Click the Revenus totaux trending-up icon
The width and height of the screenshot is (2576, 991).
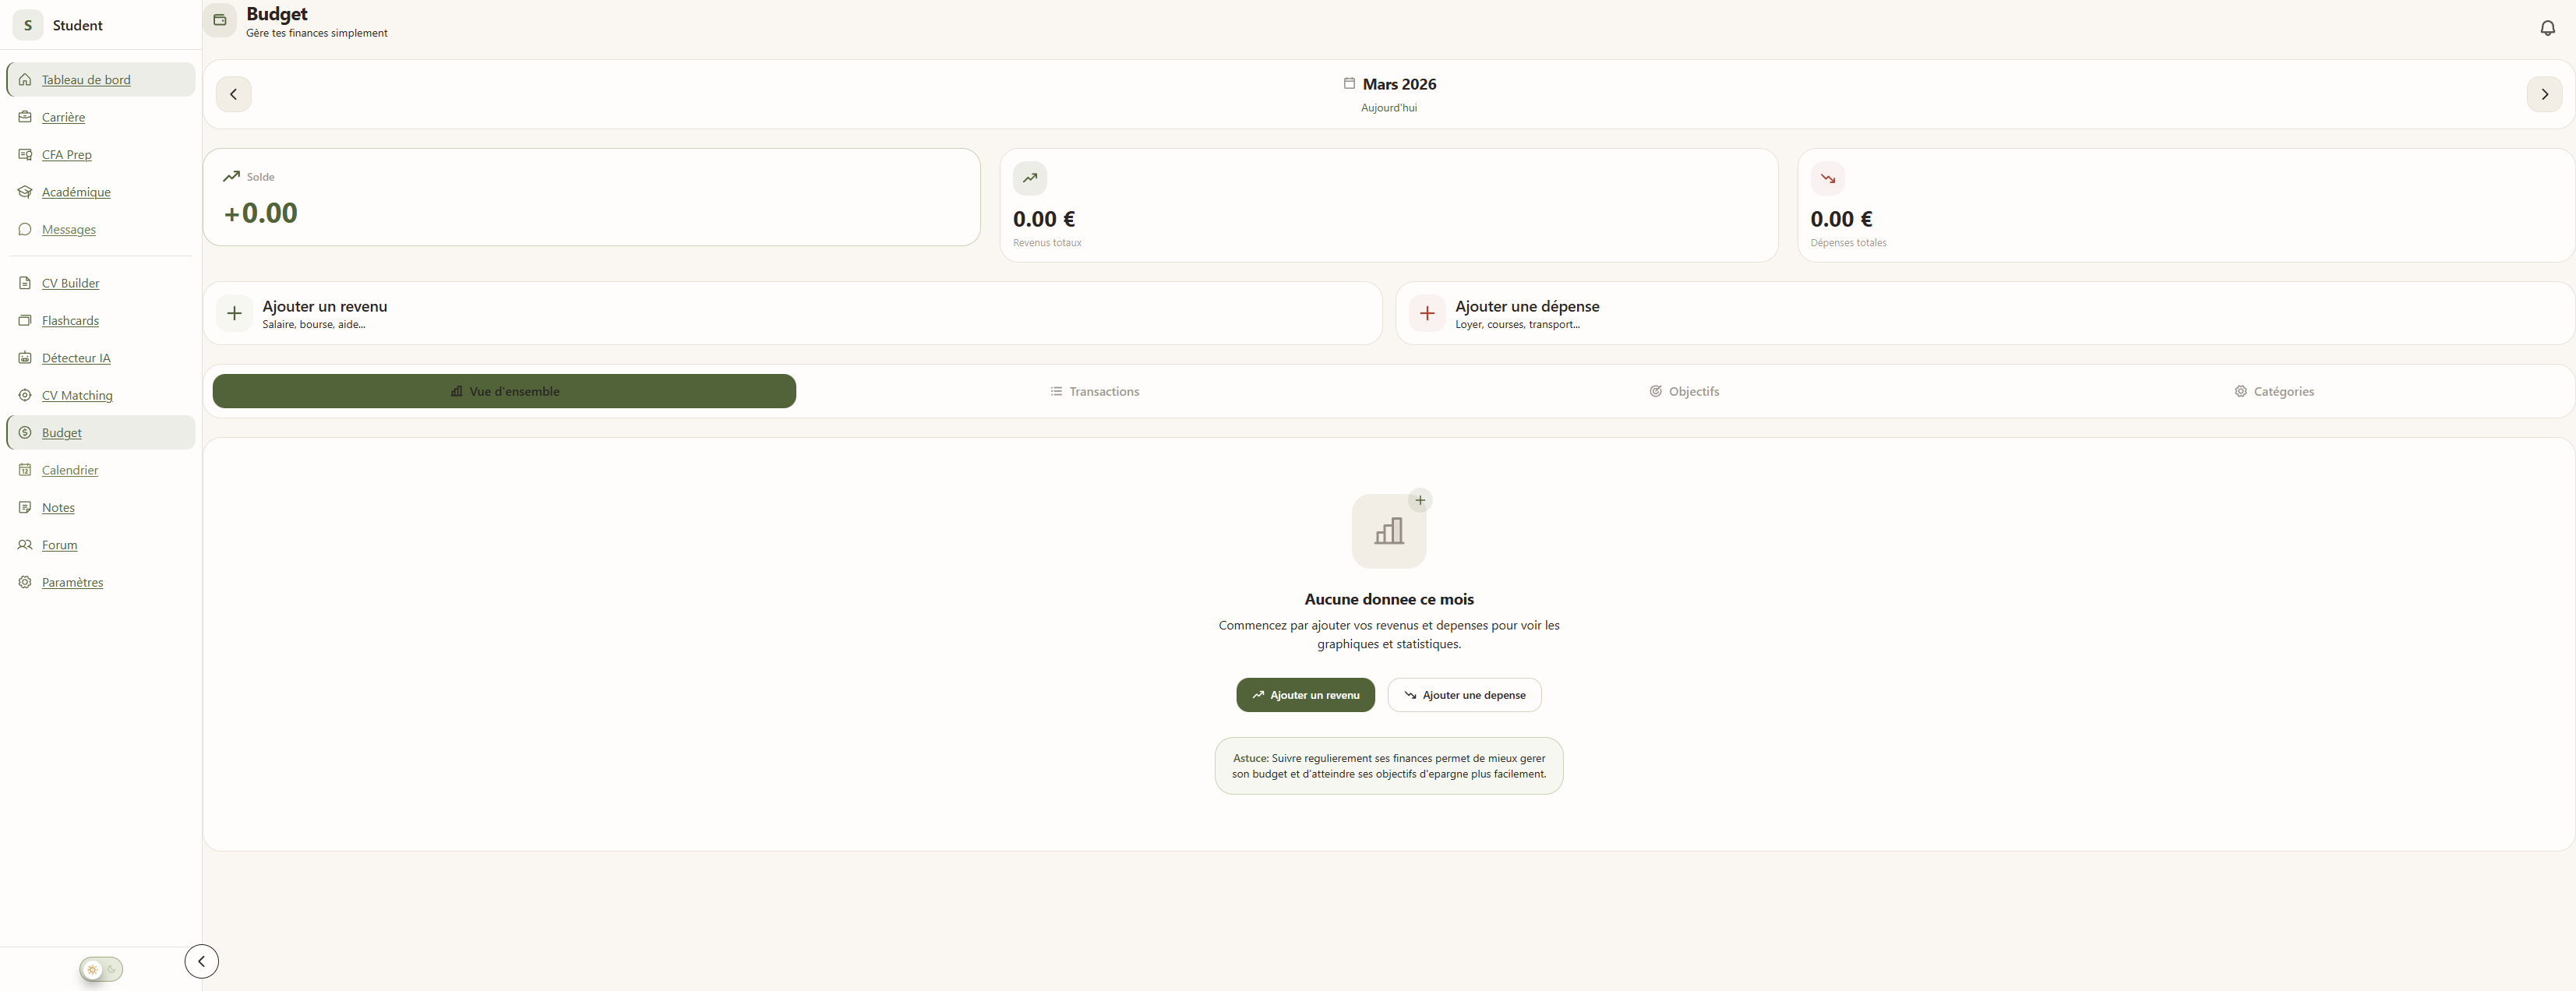point(1029,178)
